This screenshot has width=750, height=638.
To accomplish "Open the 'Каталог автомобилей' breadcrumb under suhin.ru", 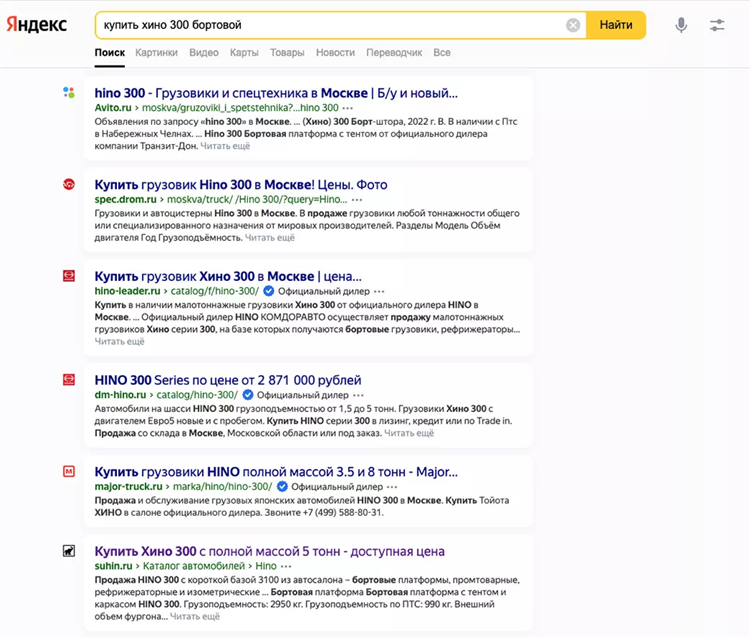I will coord(194,566).
